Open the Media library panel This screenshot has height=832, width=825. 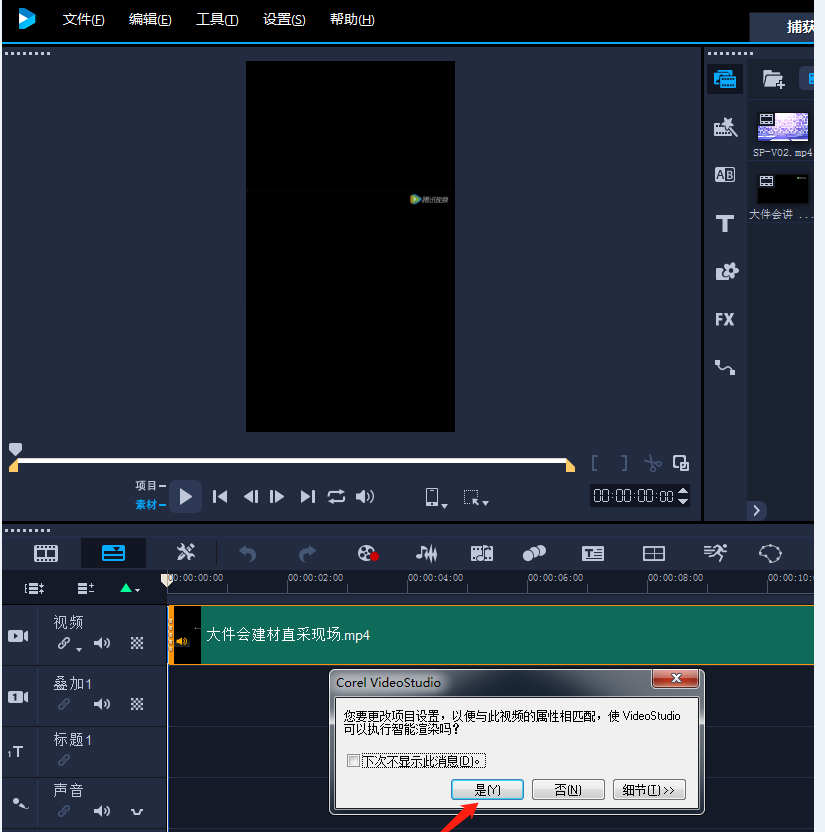tap(725, 80)
